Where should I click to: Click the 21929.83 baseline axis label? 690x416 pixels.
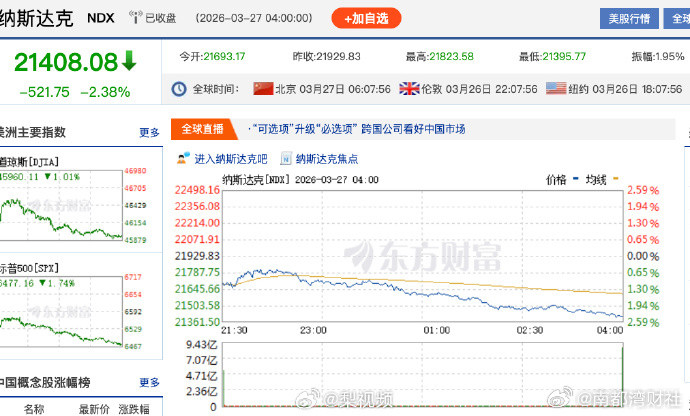(x=197, y=256)
